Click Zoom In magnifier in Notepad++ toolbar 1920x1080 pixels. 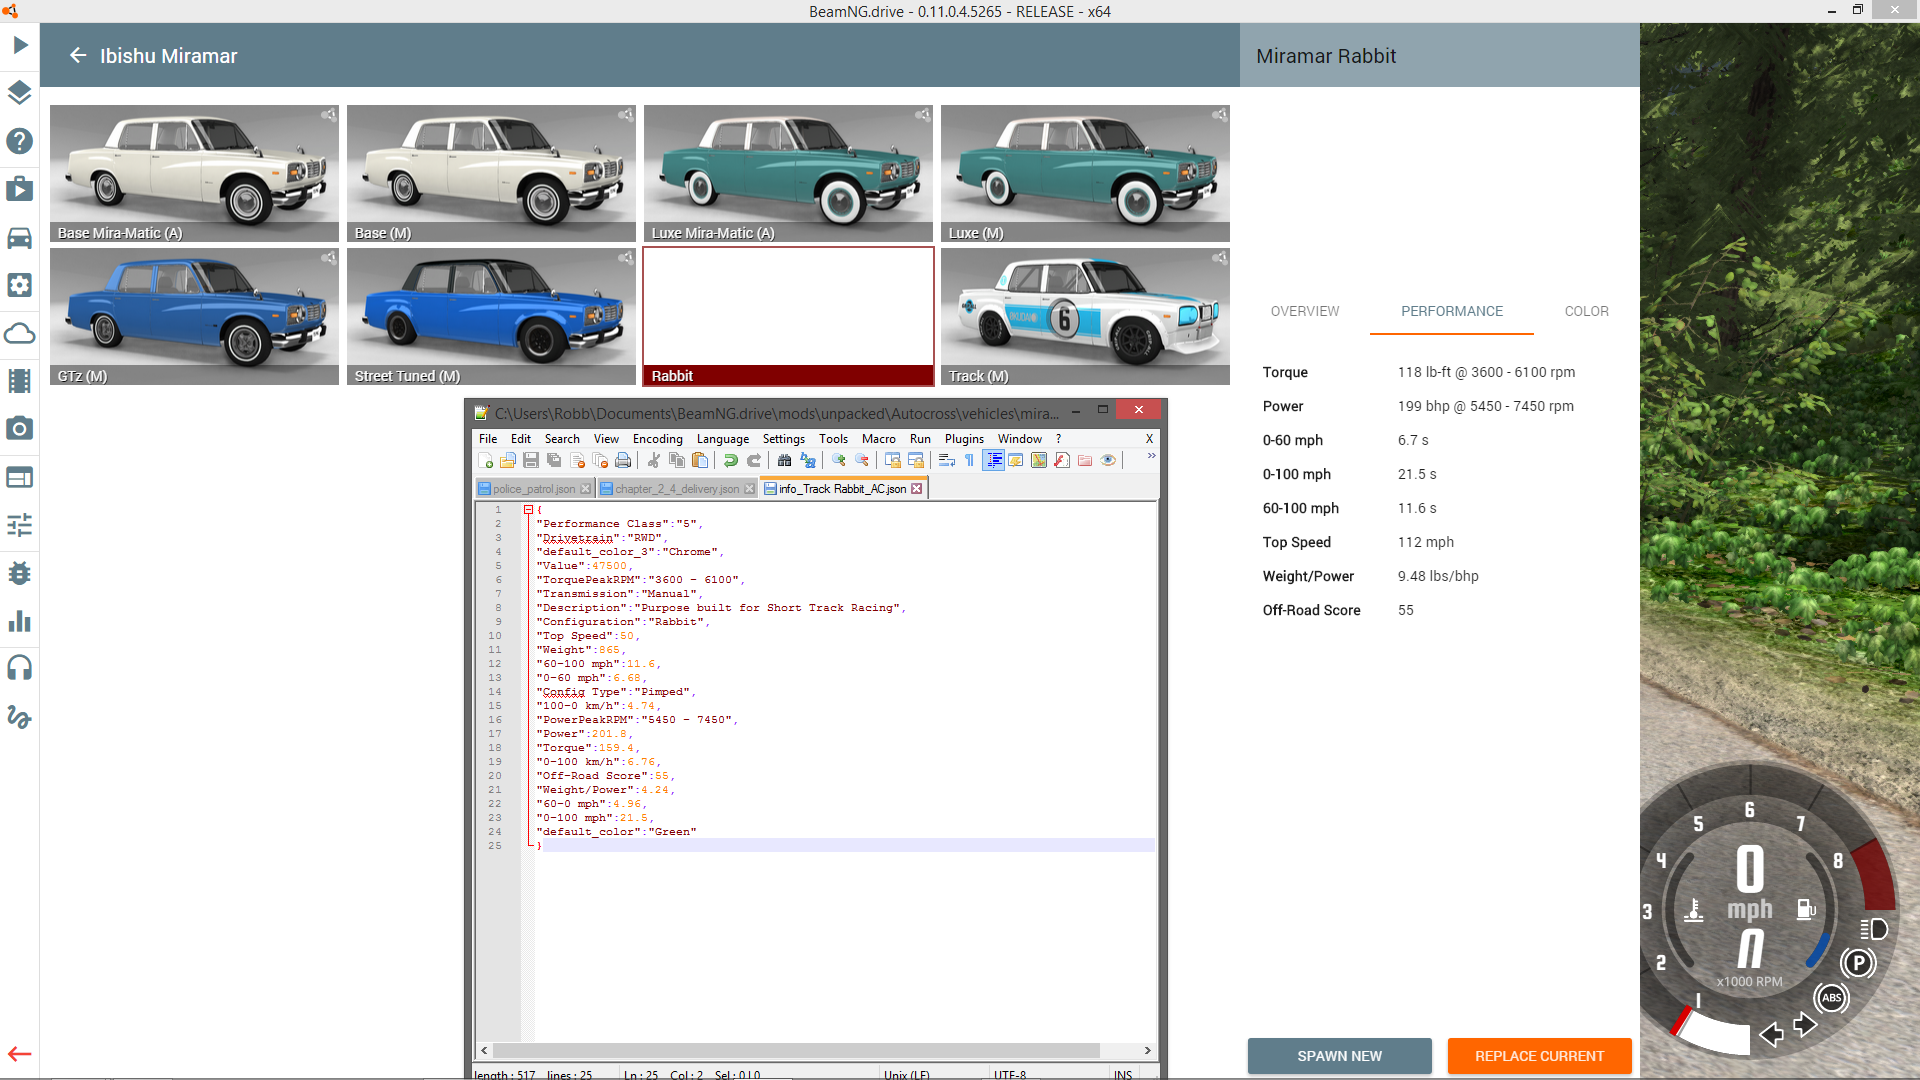[x=839, y=460]
